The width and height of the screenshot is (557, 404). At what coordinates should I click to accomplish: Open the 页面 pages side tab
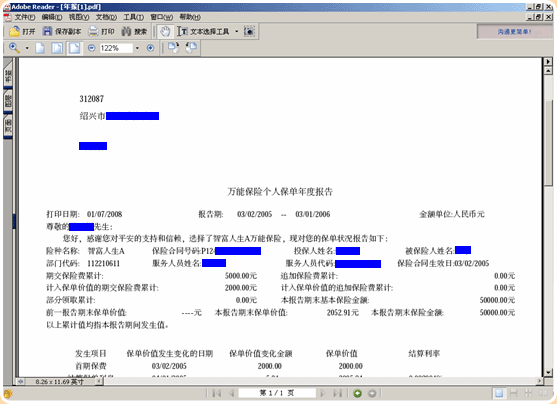tap(8, 126)
